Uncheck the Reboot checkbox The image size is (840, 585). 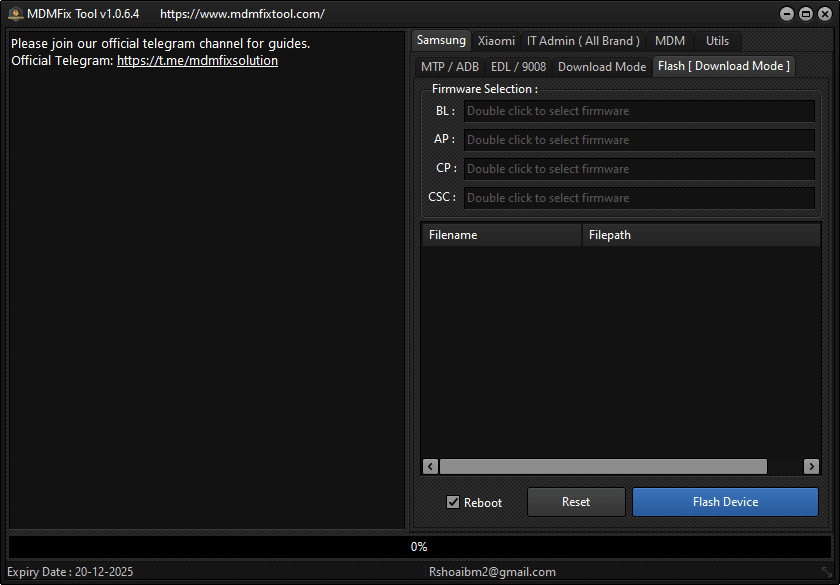453,502
